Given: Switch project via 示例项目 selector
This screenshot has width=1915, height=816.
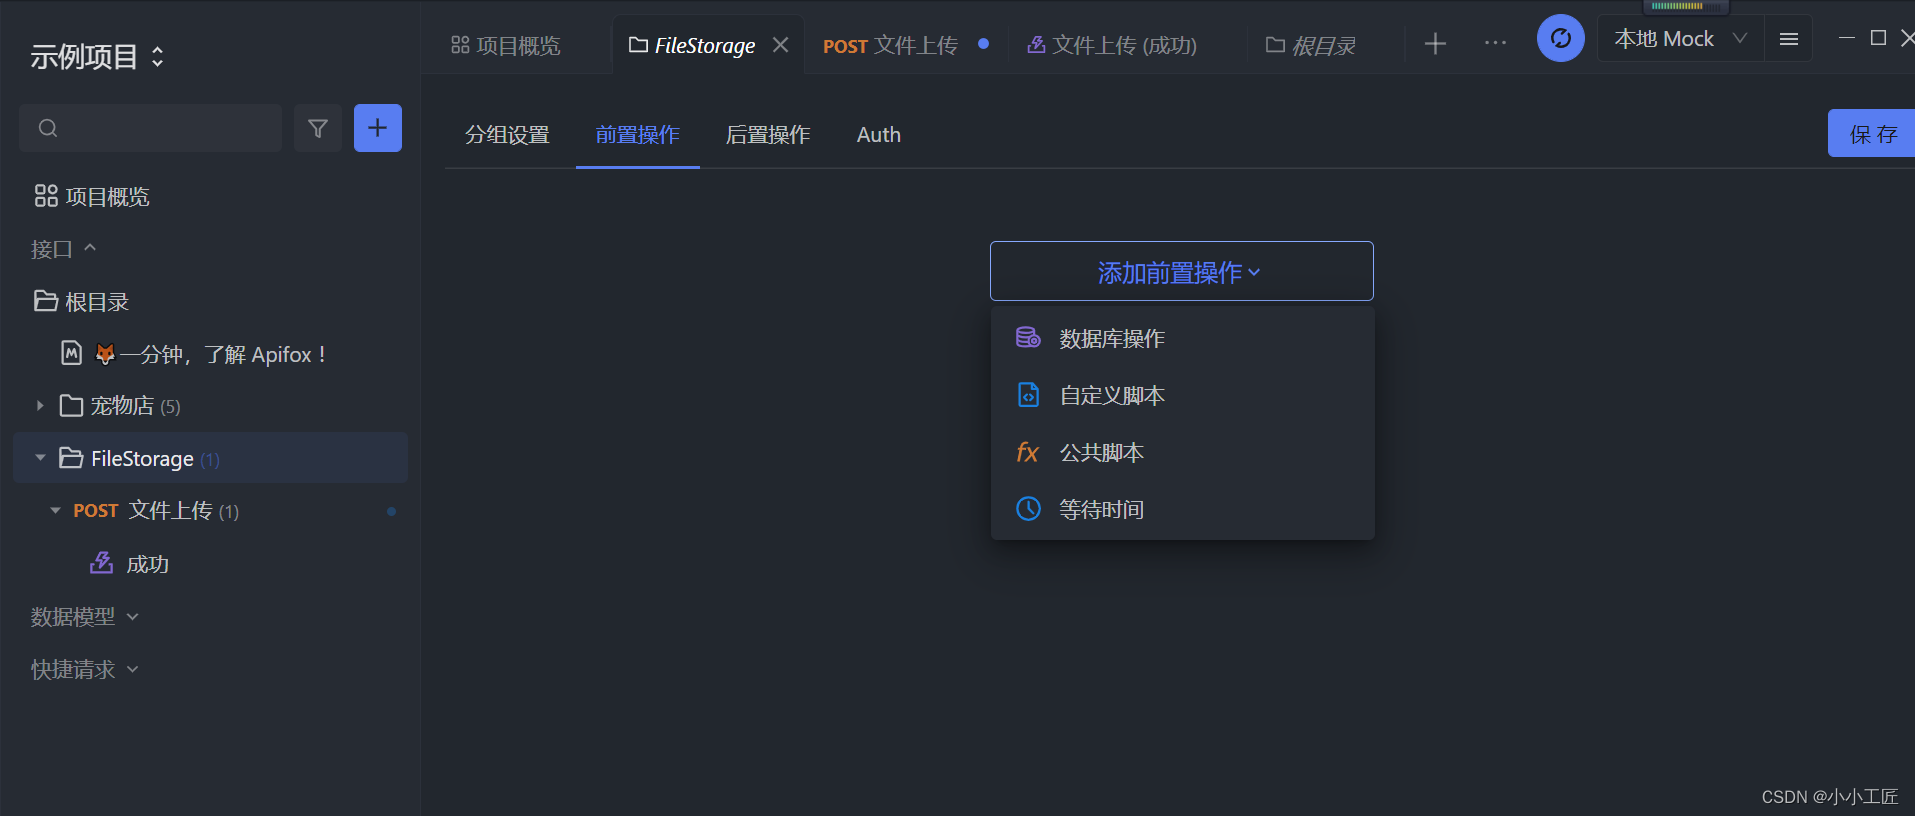Looking at the screenshot, I should [97, 57].
